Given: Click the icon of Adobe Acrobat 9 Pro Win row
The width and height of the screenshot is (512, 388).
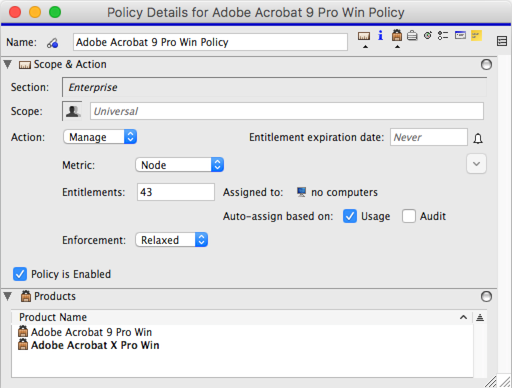Looking at the screenshot, I should pos(23,332).
